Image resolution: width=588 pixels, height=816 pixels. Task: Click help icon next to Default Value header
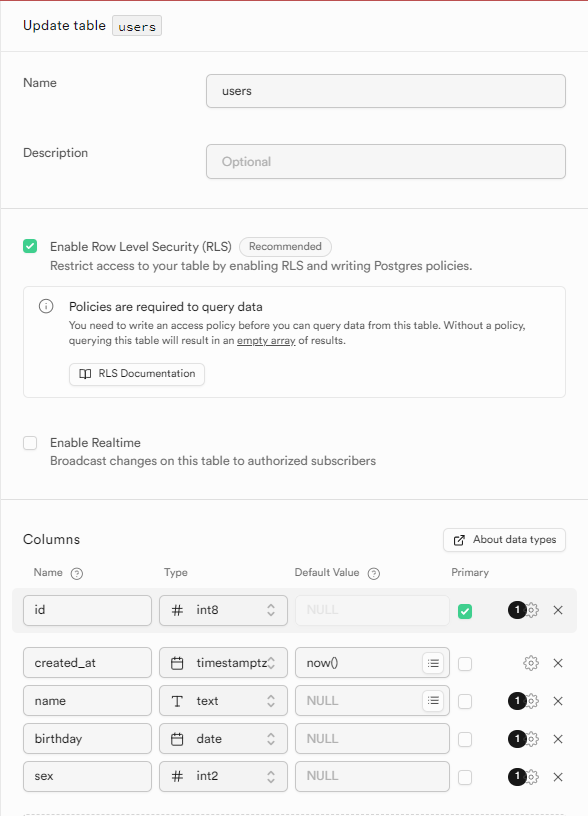point(374,573)
